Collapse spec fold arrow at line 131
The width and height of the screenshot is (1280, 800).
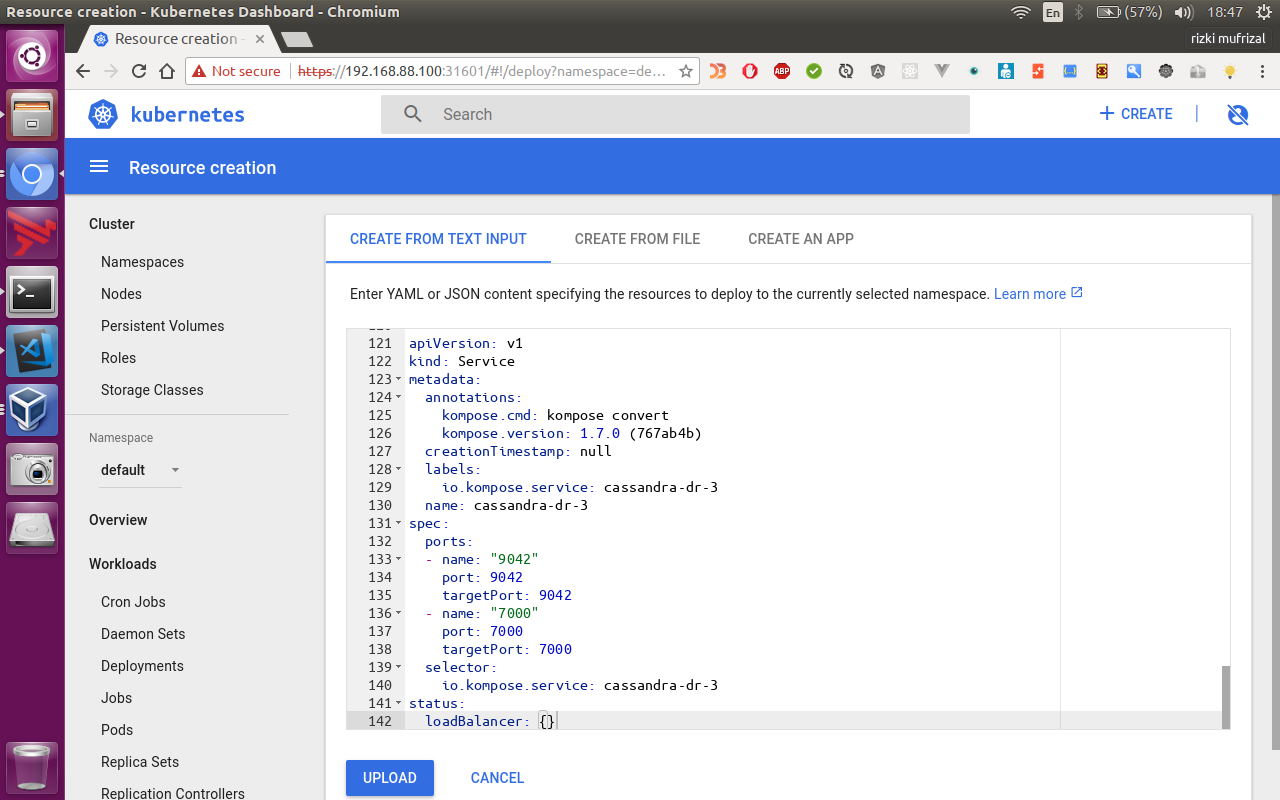[x=399, y=524]
